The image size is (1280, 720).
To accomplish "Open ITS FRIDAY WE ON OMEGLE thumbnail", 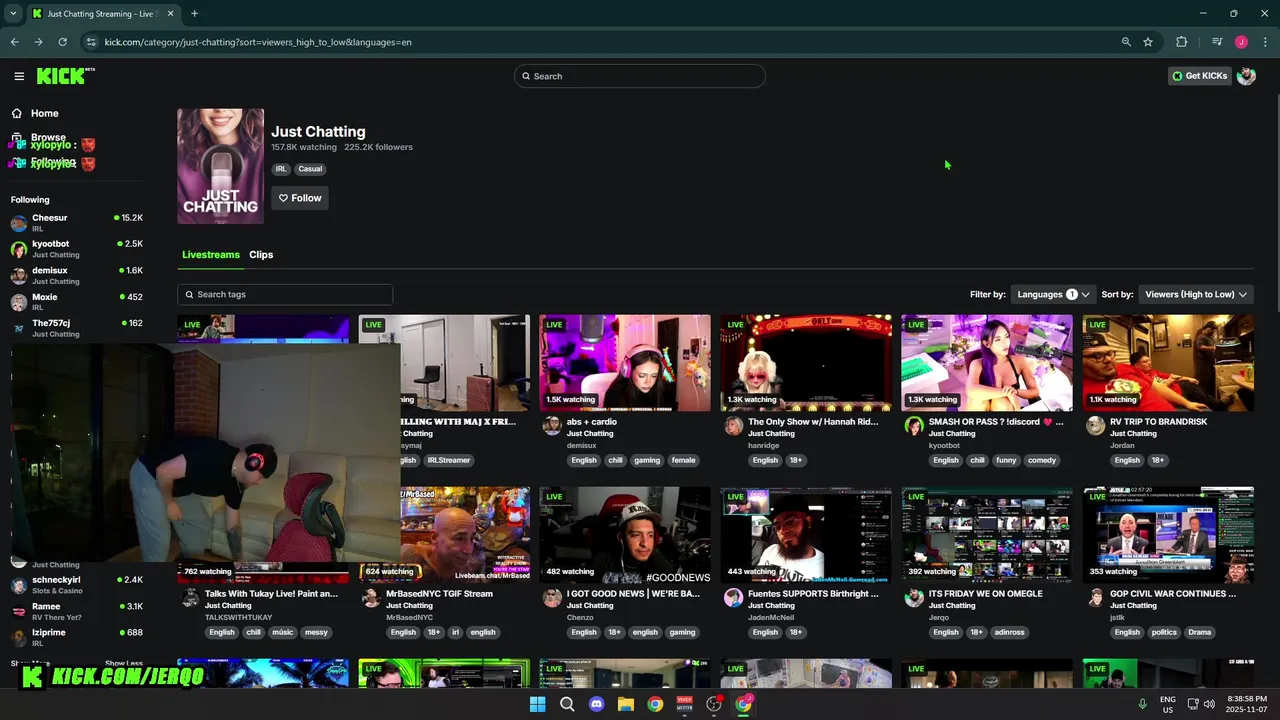I will point(987,535).
